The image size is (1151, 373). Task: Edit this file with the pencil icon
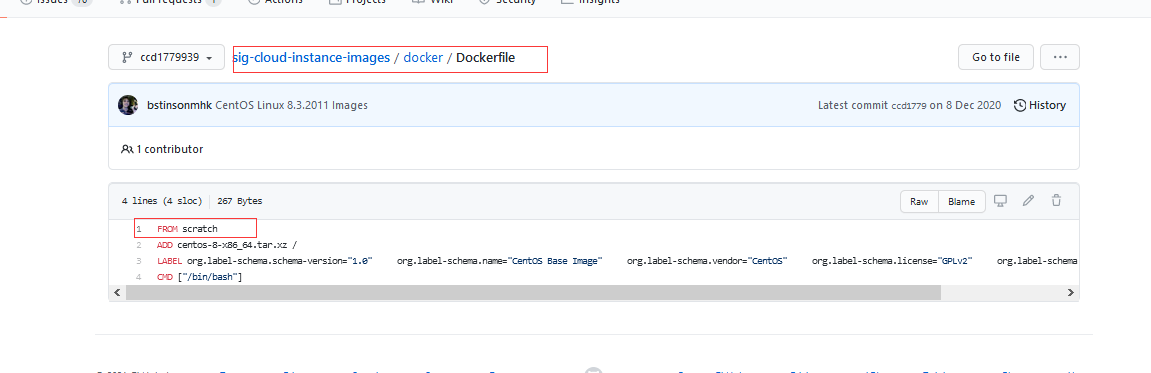1028,200
